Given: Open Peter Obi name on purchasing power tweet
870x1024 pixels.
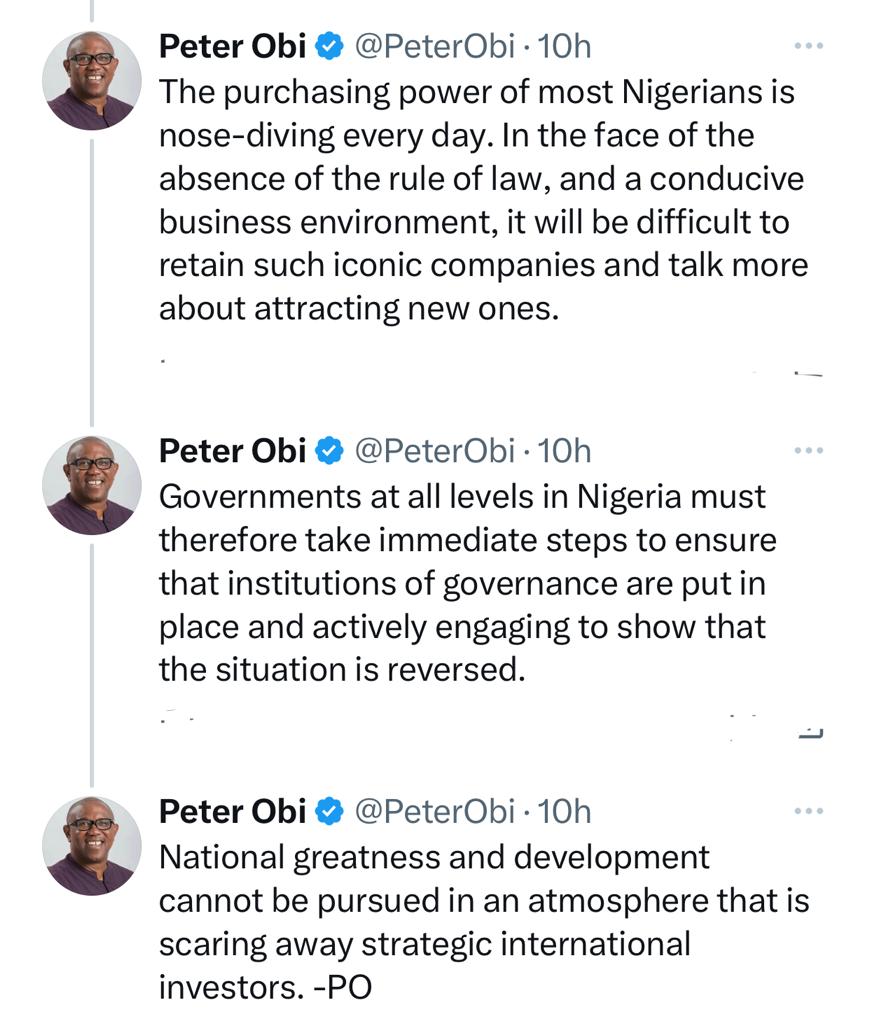Looking at the screenshot, I should pyautogui.click(x=232, y=45).
